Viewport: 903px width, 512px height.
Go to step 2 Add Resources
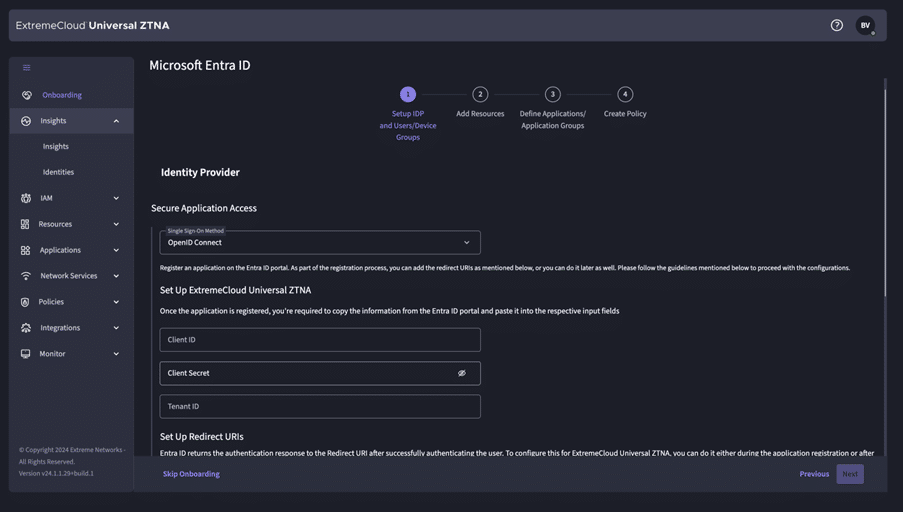coord(480,94)
